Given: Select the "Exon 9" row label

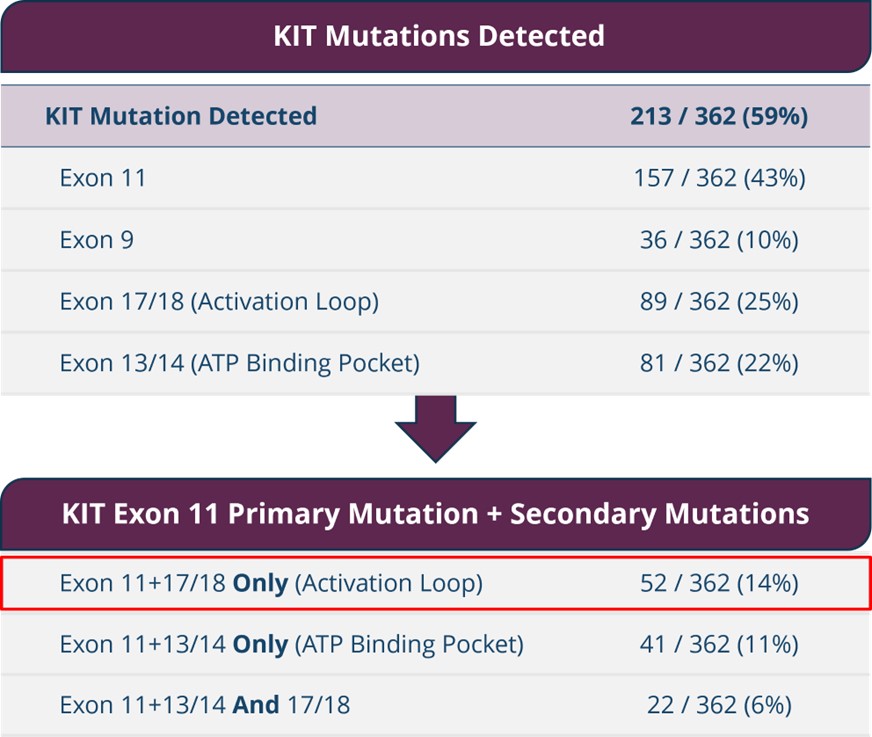Looking at the screenshot, I should pyautogui.click(x=96, y=240).
